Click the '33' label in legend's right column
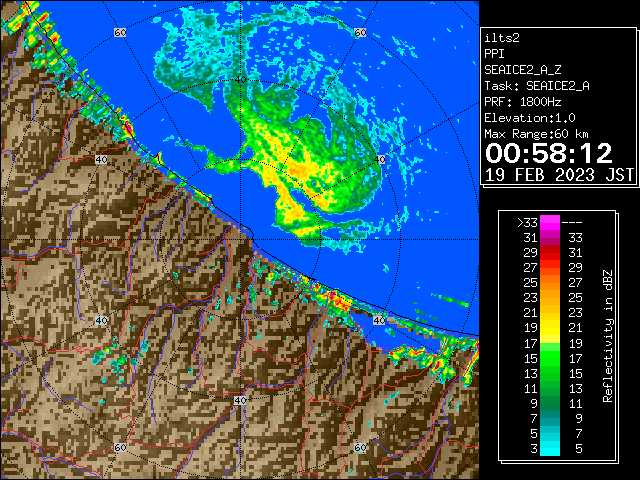Screen dimensions: 640x480 [575, 238]
